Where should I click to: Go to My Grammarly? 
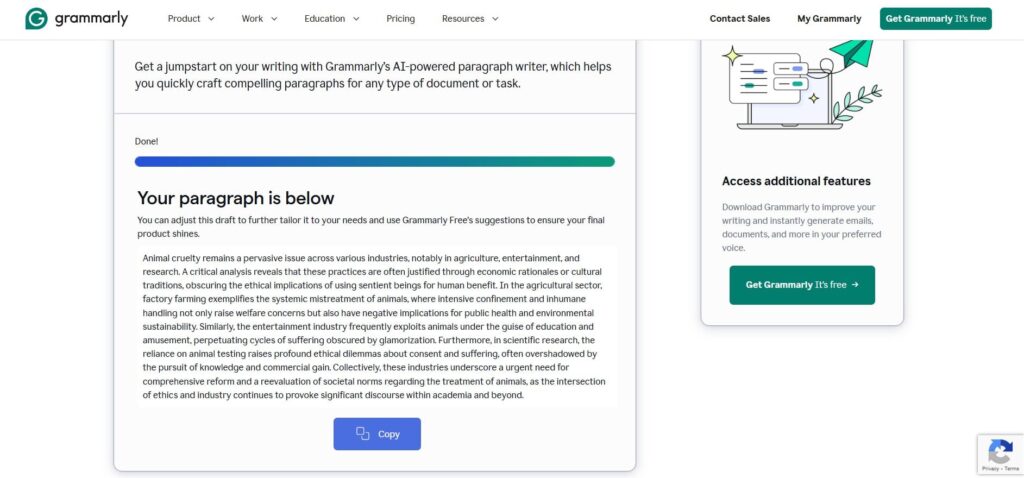pos(829,19)
